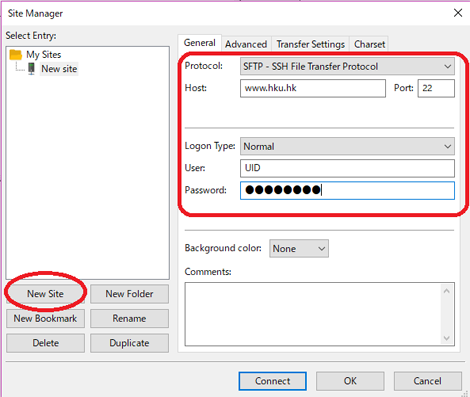Viewport: 470px width, 397px height.
Task: Confirm with the OK button
Action: (350, 381)
